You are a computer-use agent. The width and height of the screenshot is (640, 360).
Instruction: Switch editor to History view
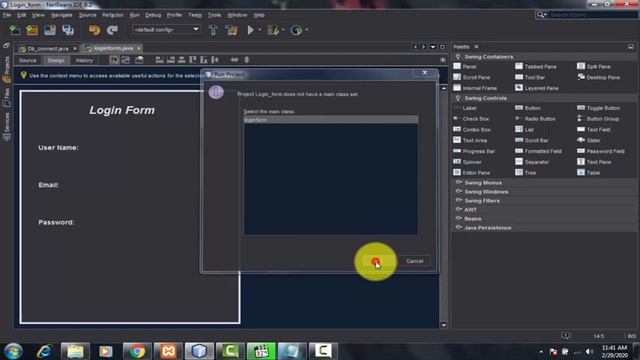pos(84,60)
